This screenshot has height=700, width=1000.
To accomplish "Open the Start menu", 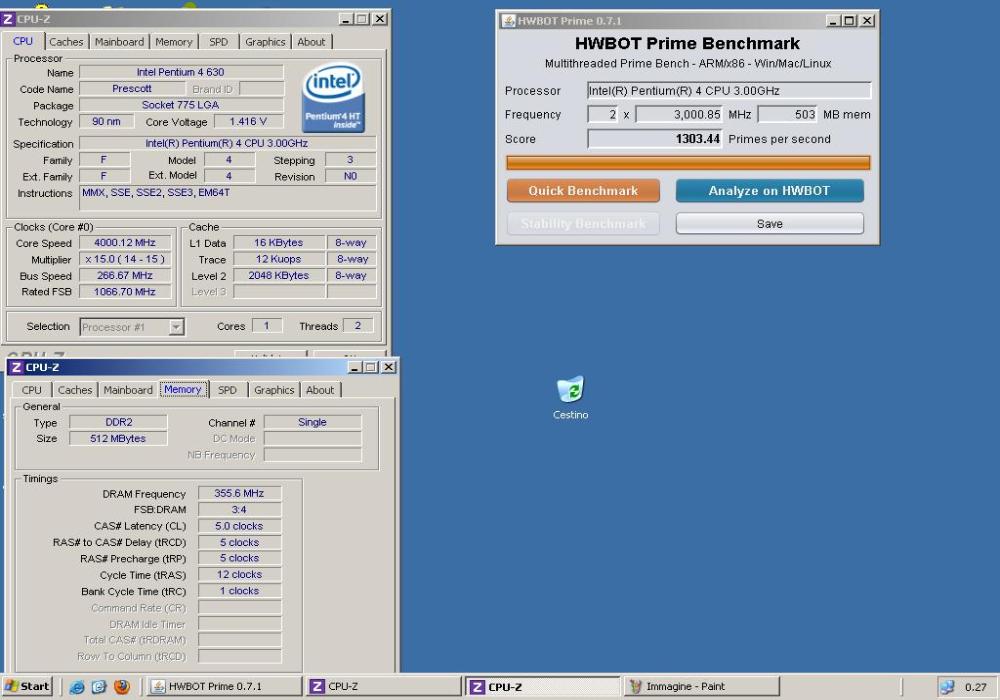I will (x=27, y=687).
